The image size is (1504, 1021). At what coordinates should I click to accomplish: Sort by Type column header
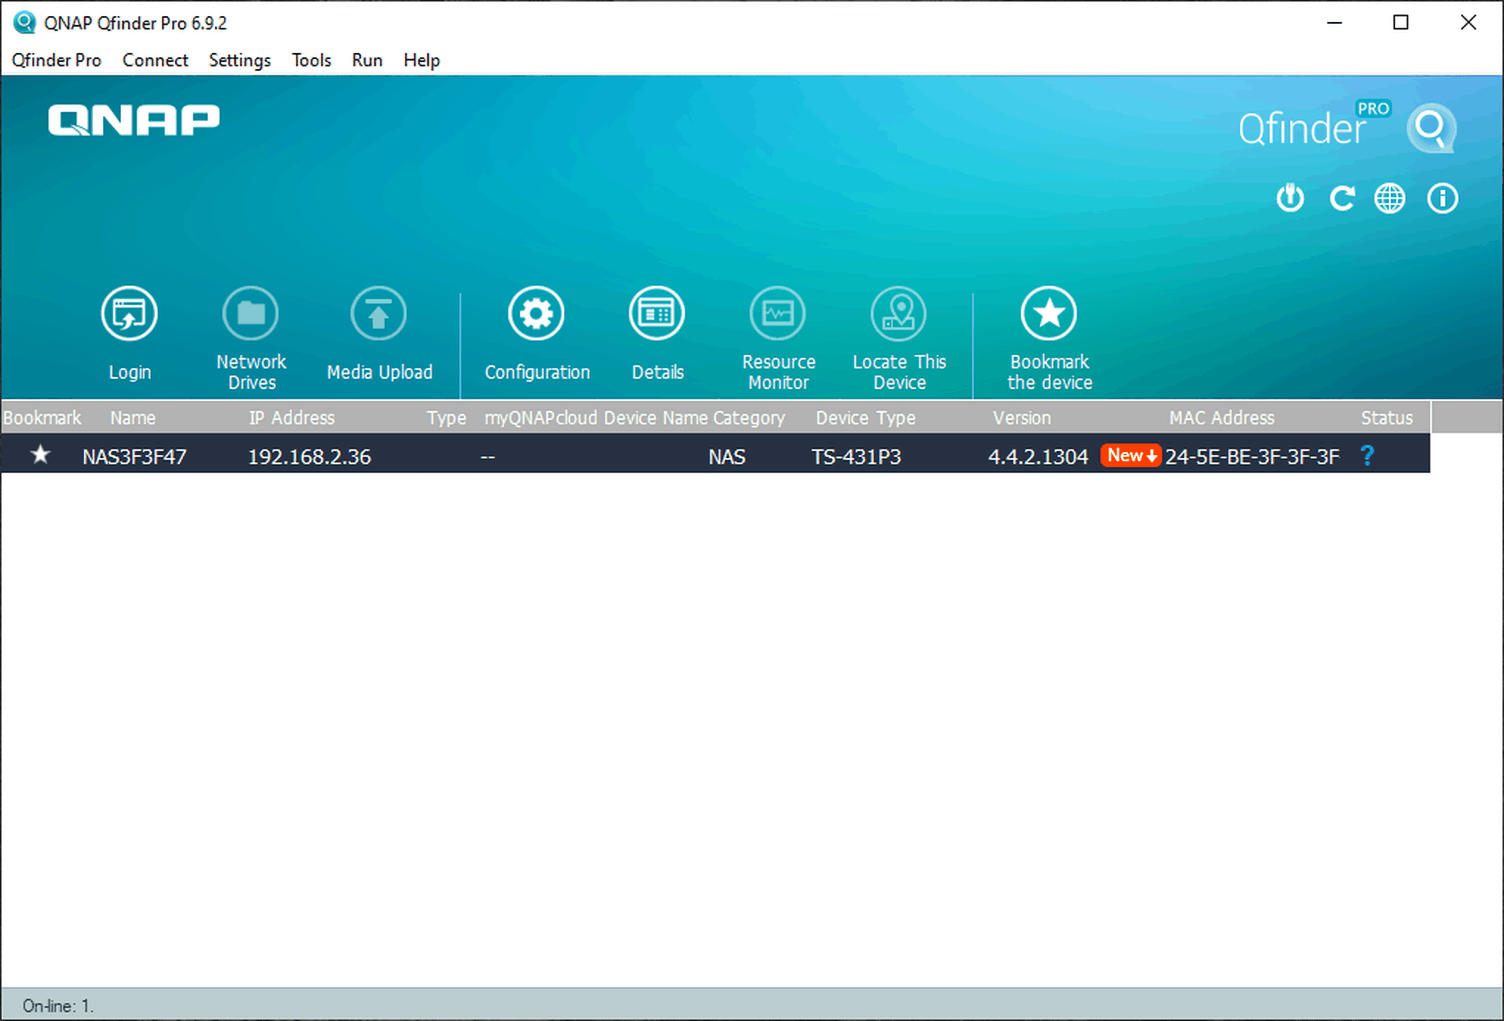[446, 417]
